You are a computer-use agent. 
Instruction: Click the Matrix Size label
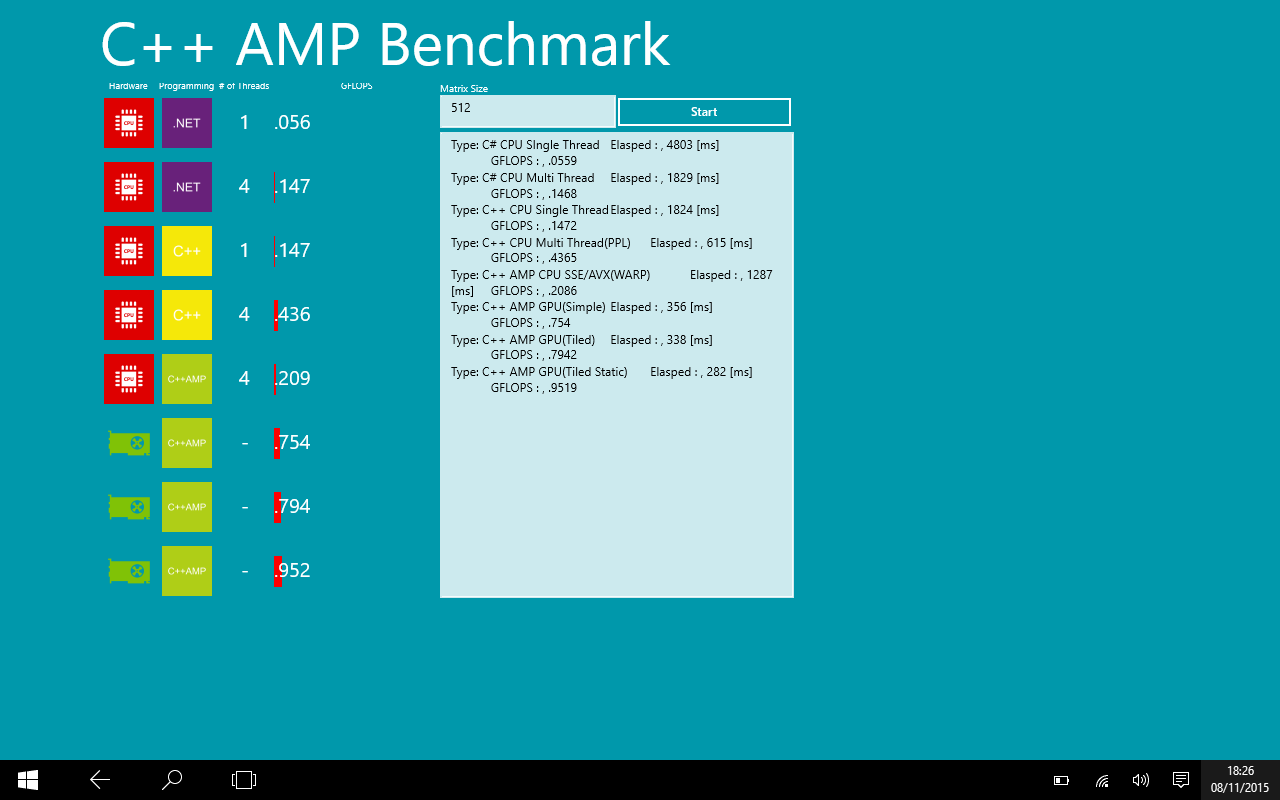click(464, 89)
